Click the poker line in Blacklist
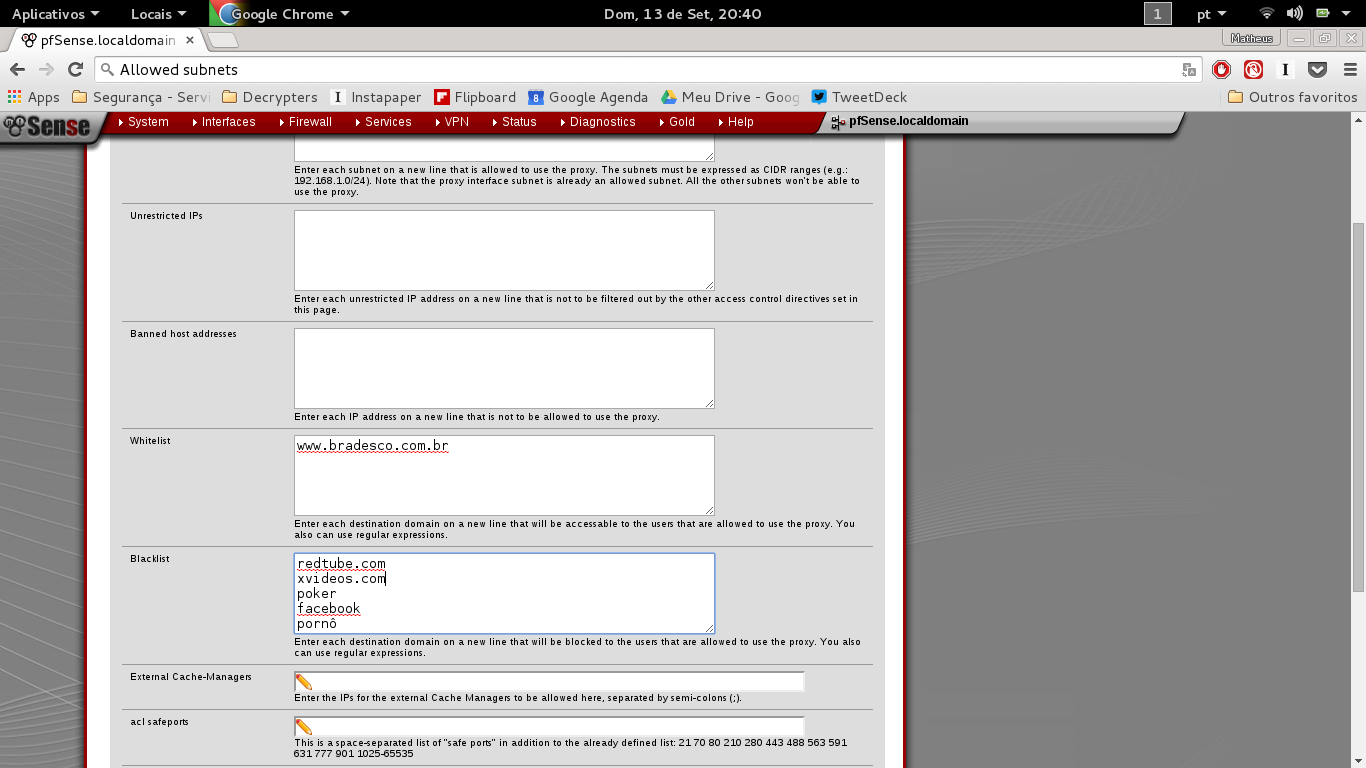This screenshot has width=1366, height=768. click(x=317, y=594)
